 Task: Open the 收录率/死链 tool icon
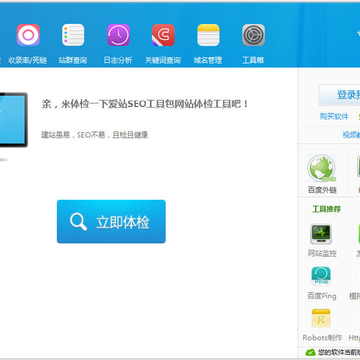click(x=28, y=35)
